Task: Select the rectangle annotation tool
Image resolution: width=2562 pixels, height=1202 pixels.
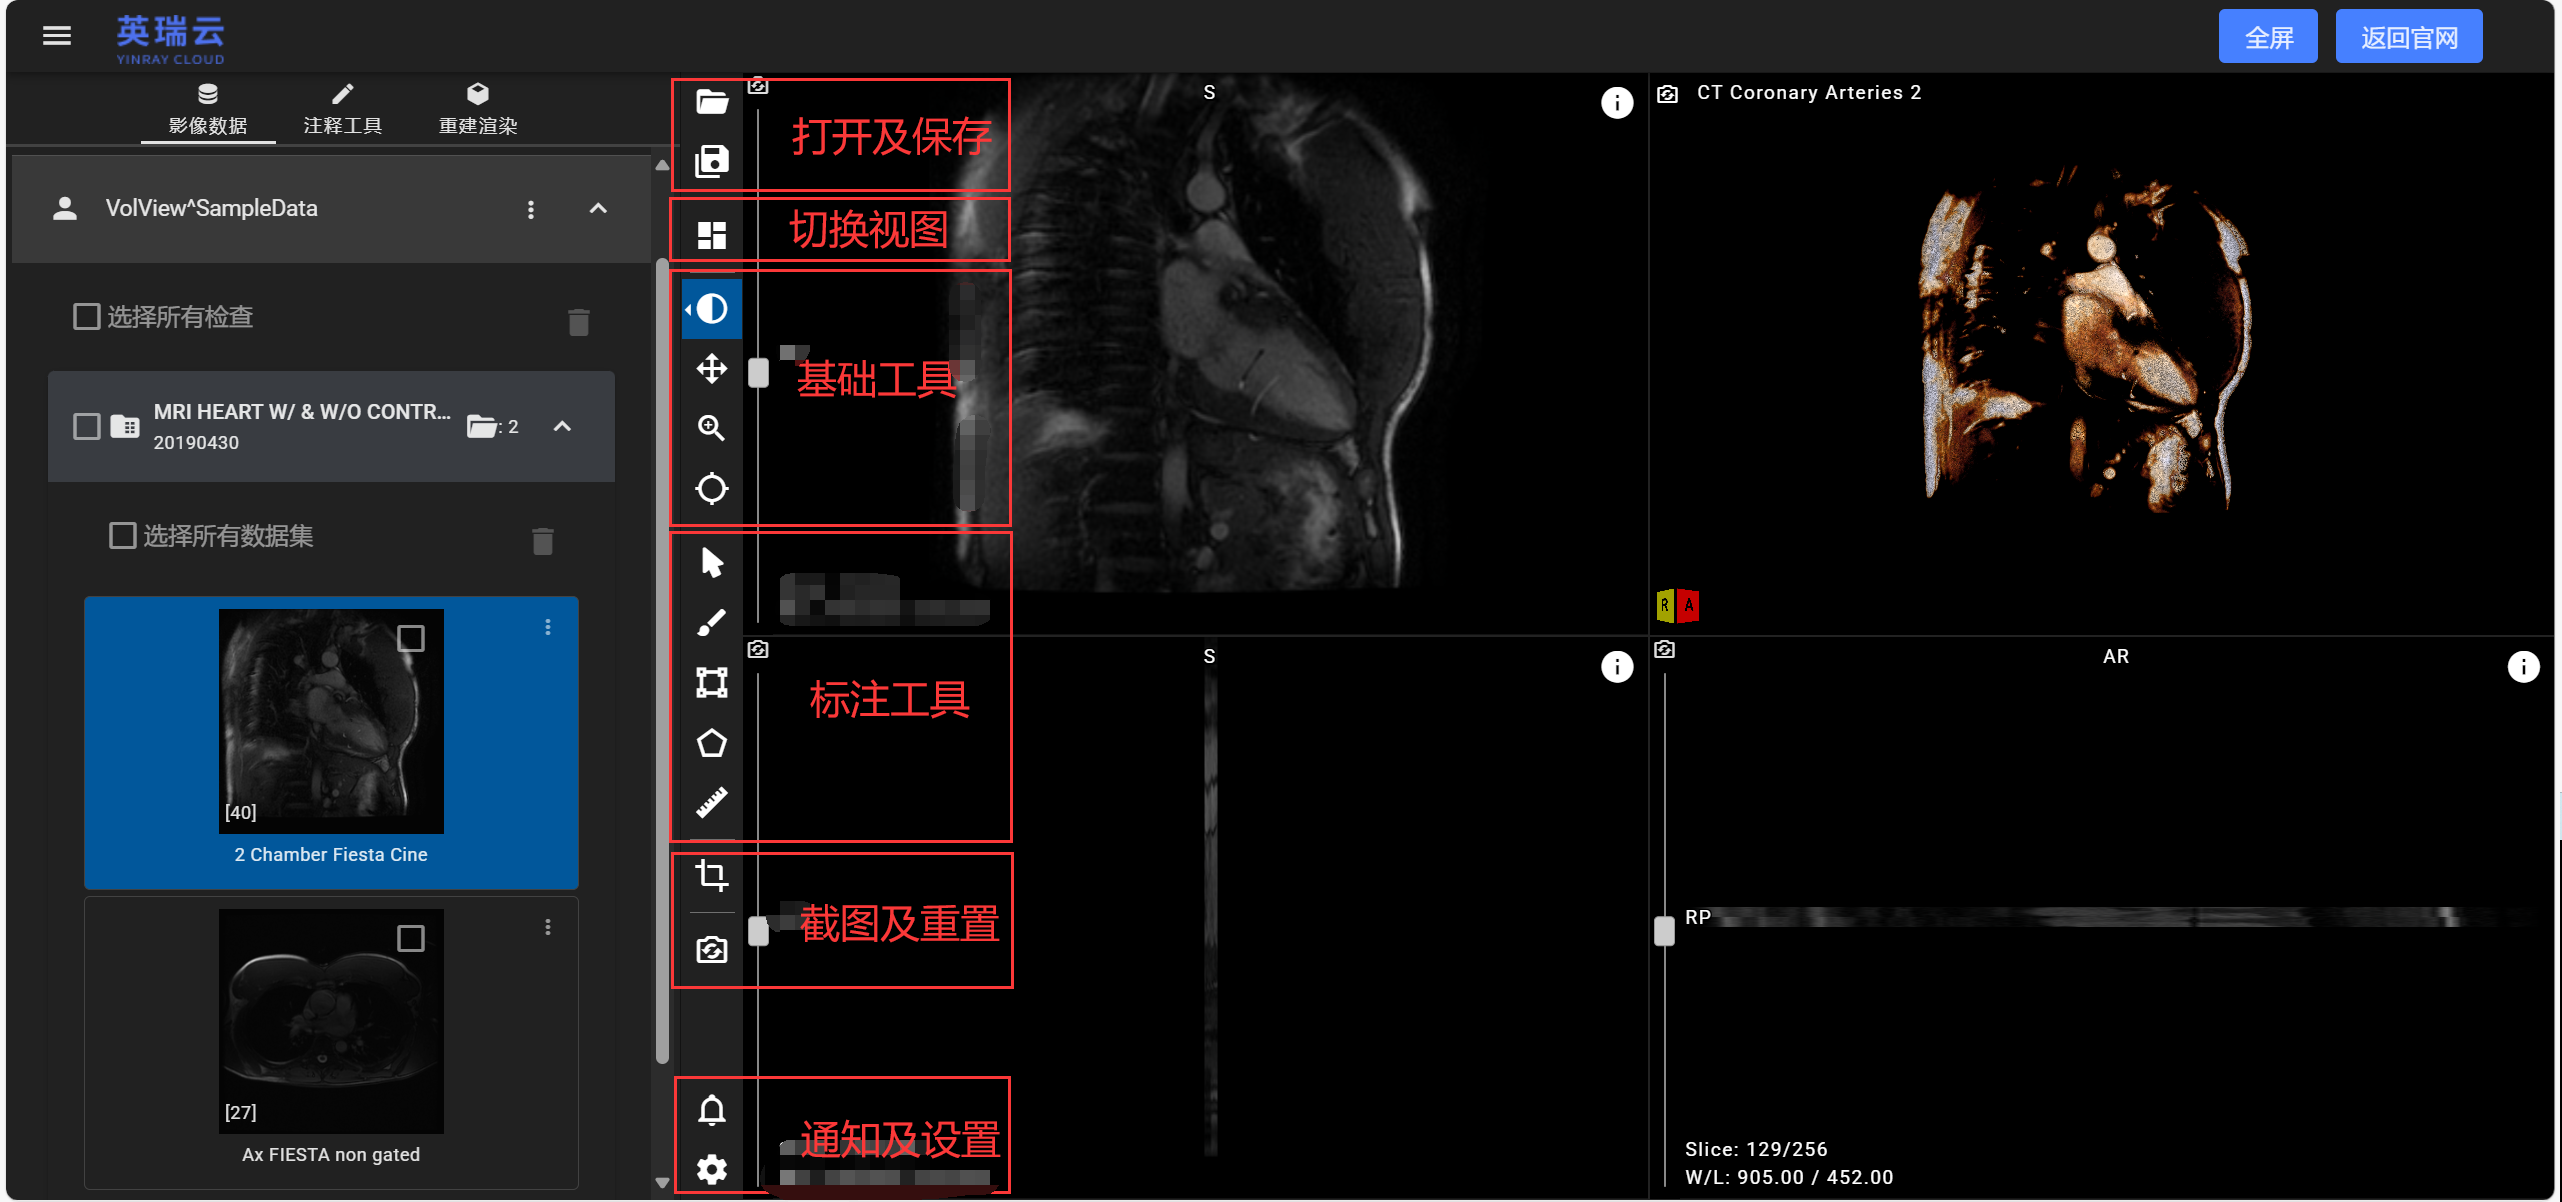Action: coord(711,682)
